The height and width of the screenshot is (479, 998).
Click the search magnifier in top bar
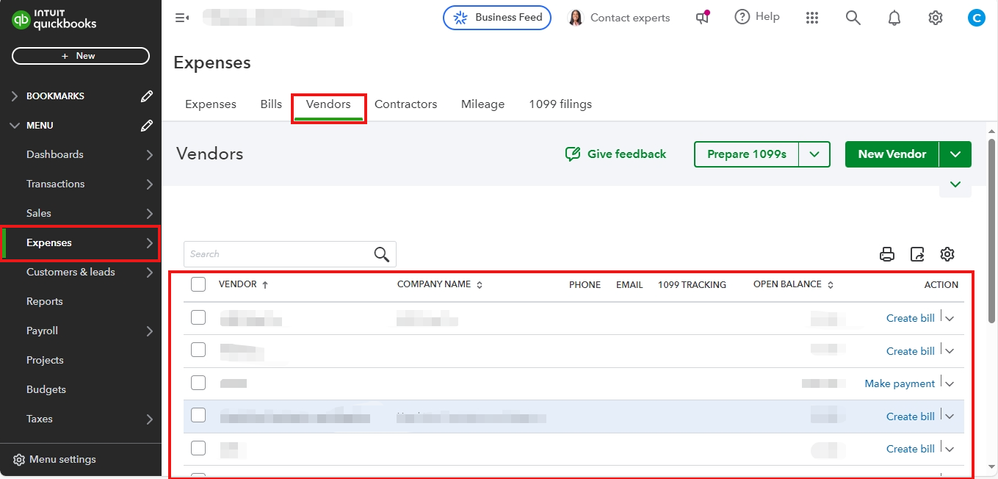(x=853, y=17)
